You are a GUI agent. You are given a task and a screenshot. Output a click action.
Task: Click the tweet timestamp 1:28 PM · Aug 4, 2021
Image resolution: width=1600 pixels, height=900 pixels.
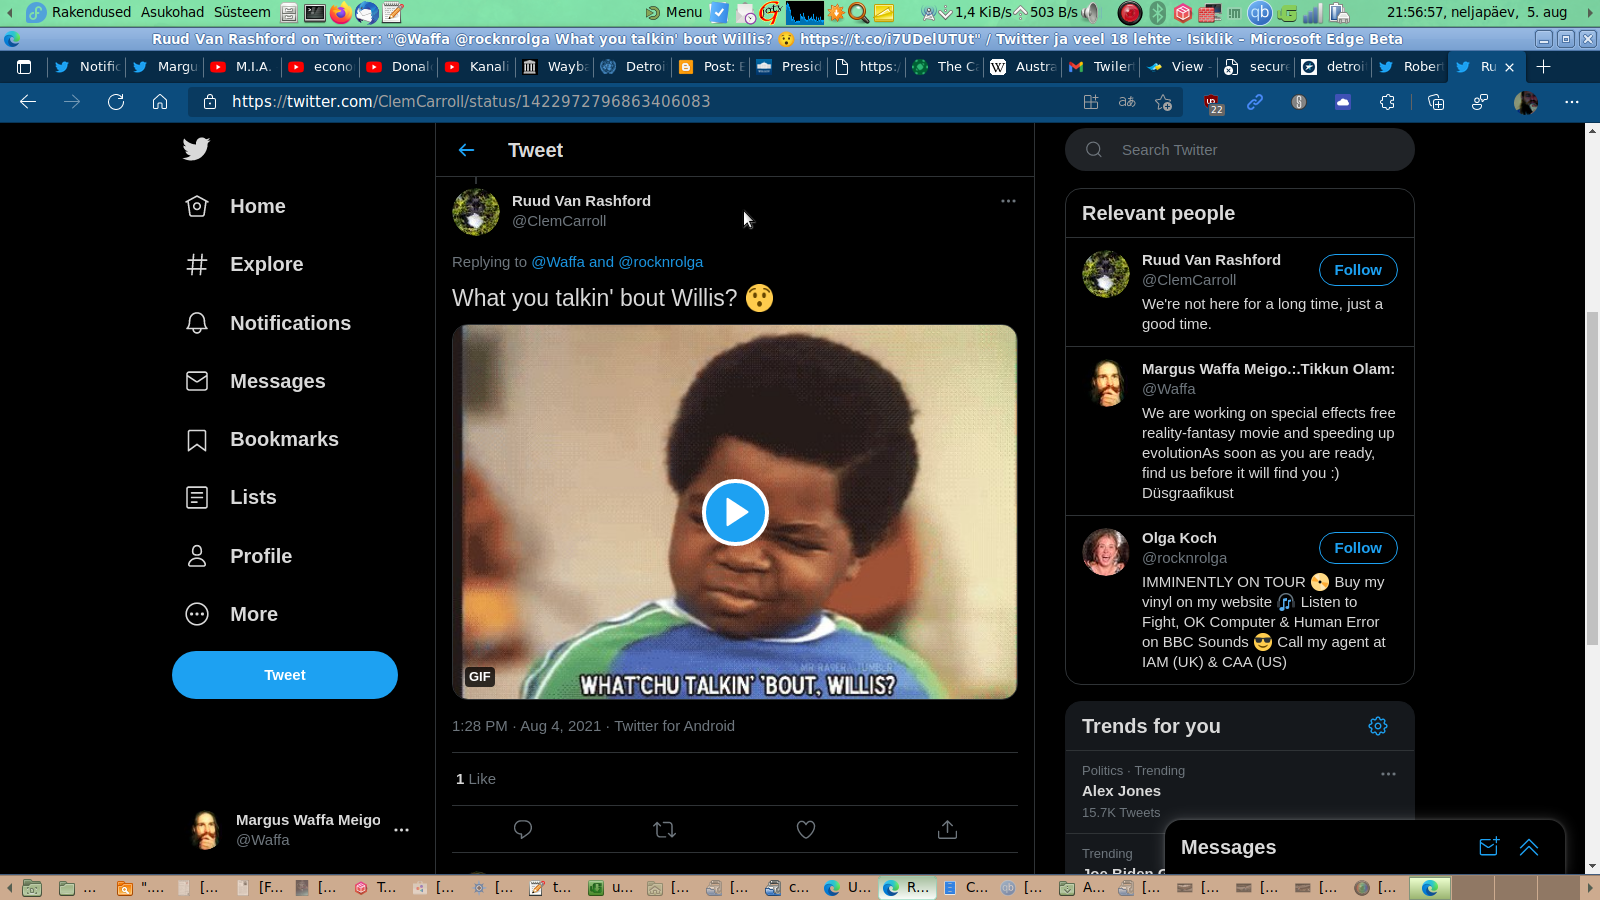pos(526,726)
